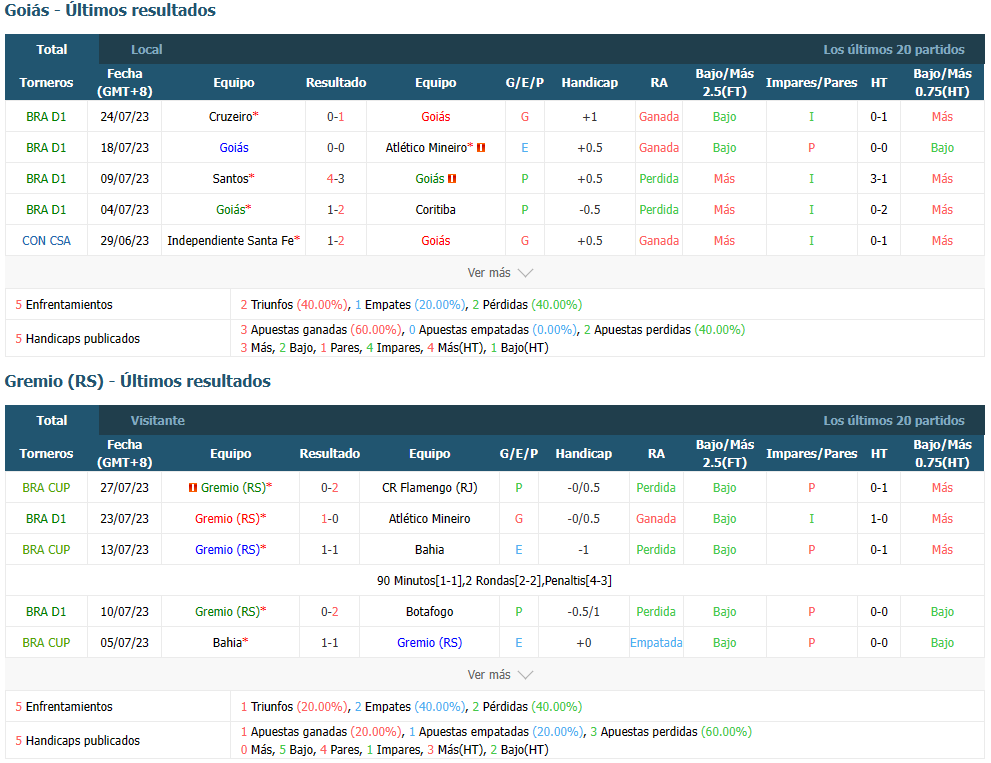Image resolution: width=991 pixels, height=763 pixels.
Task: Click handicap -0.5/1 in Botafogo row
Action: (583, 612)
